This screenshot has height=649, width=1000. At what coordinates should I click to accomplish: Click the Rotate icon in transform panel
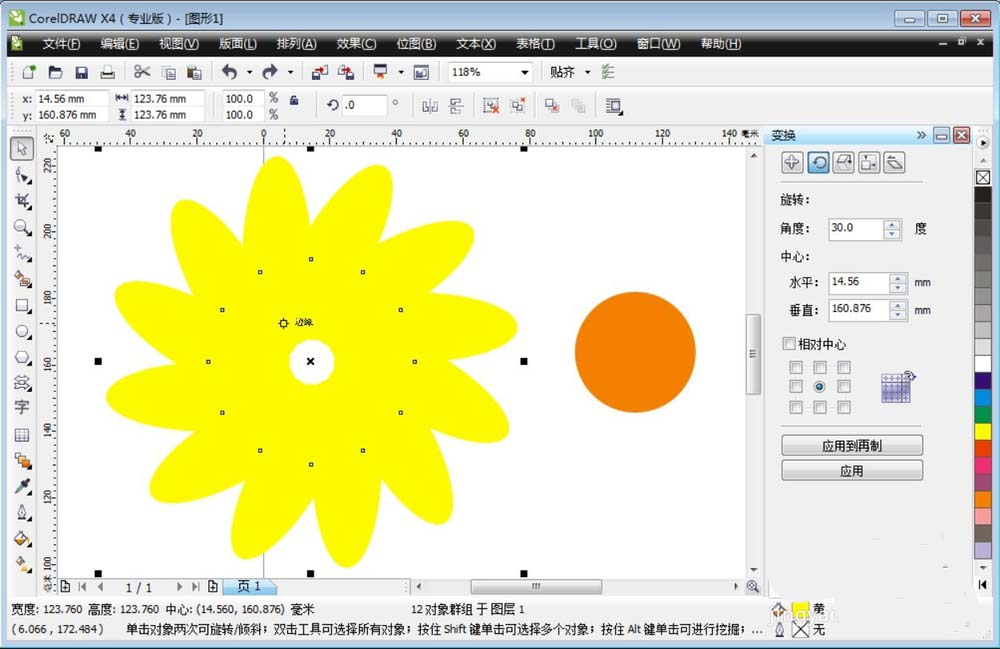point(818,163)
